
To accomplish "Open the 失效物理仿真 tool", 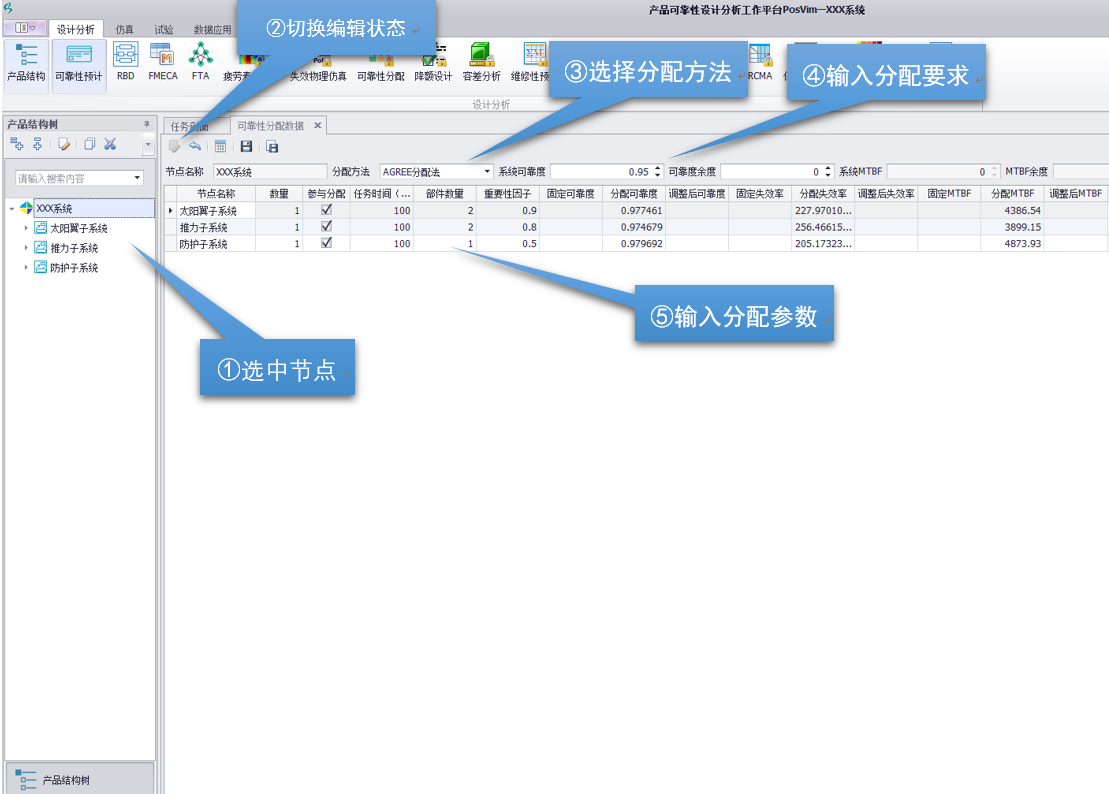I will pos(318,71).
